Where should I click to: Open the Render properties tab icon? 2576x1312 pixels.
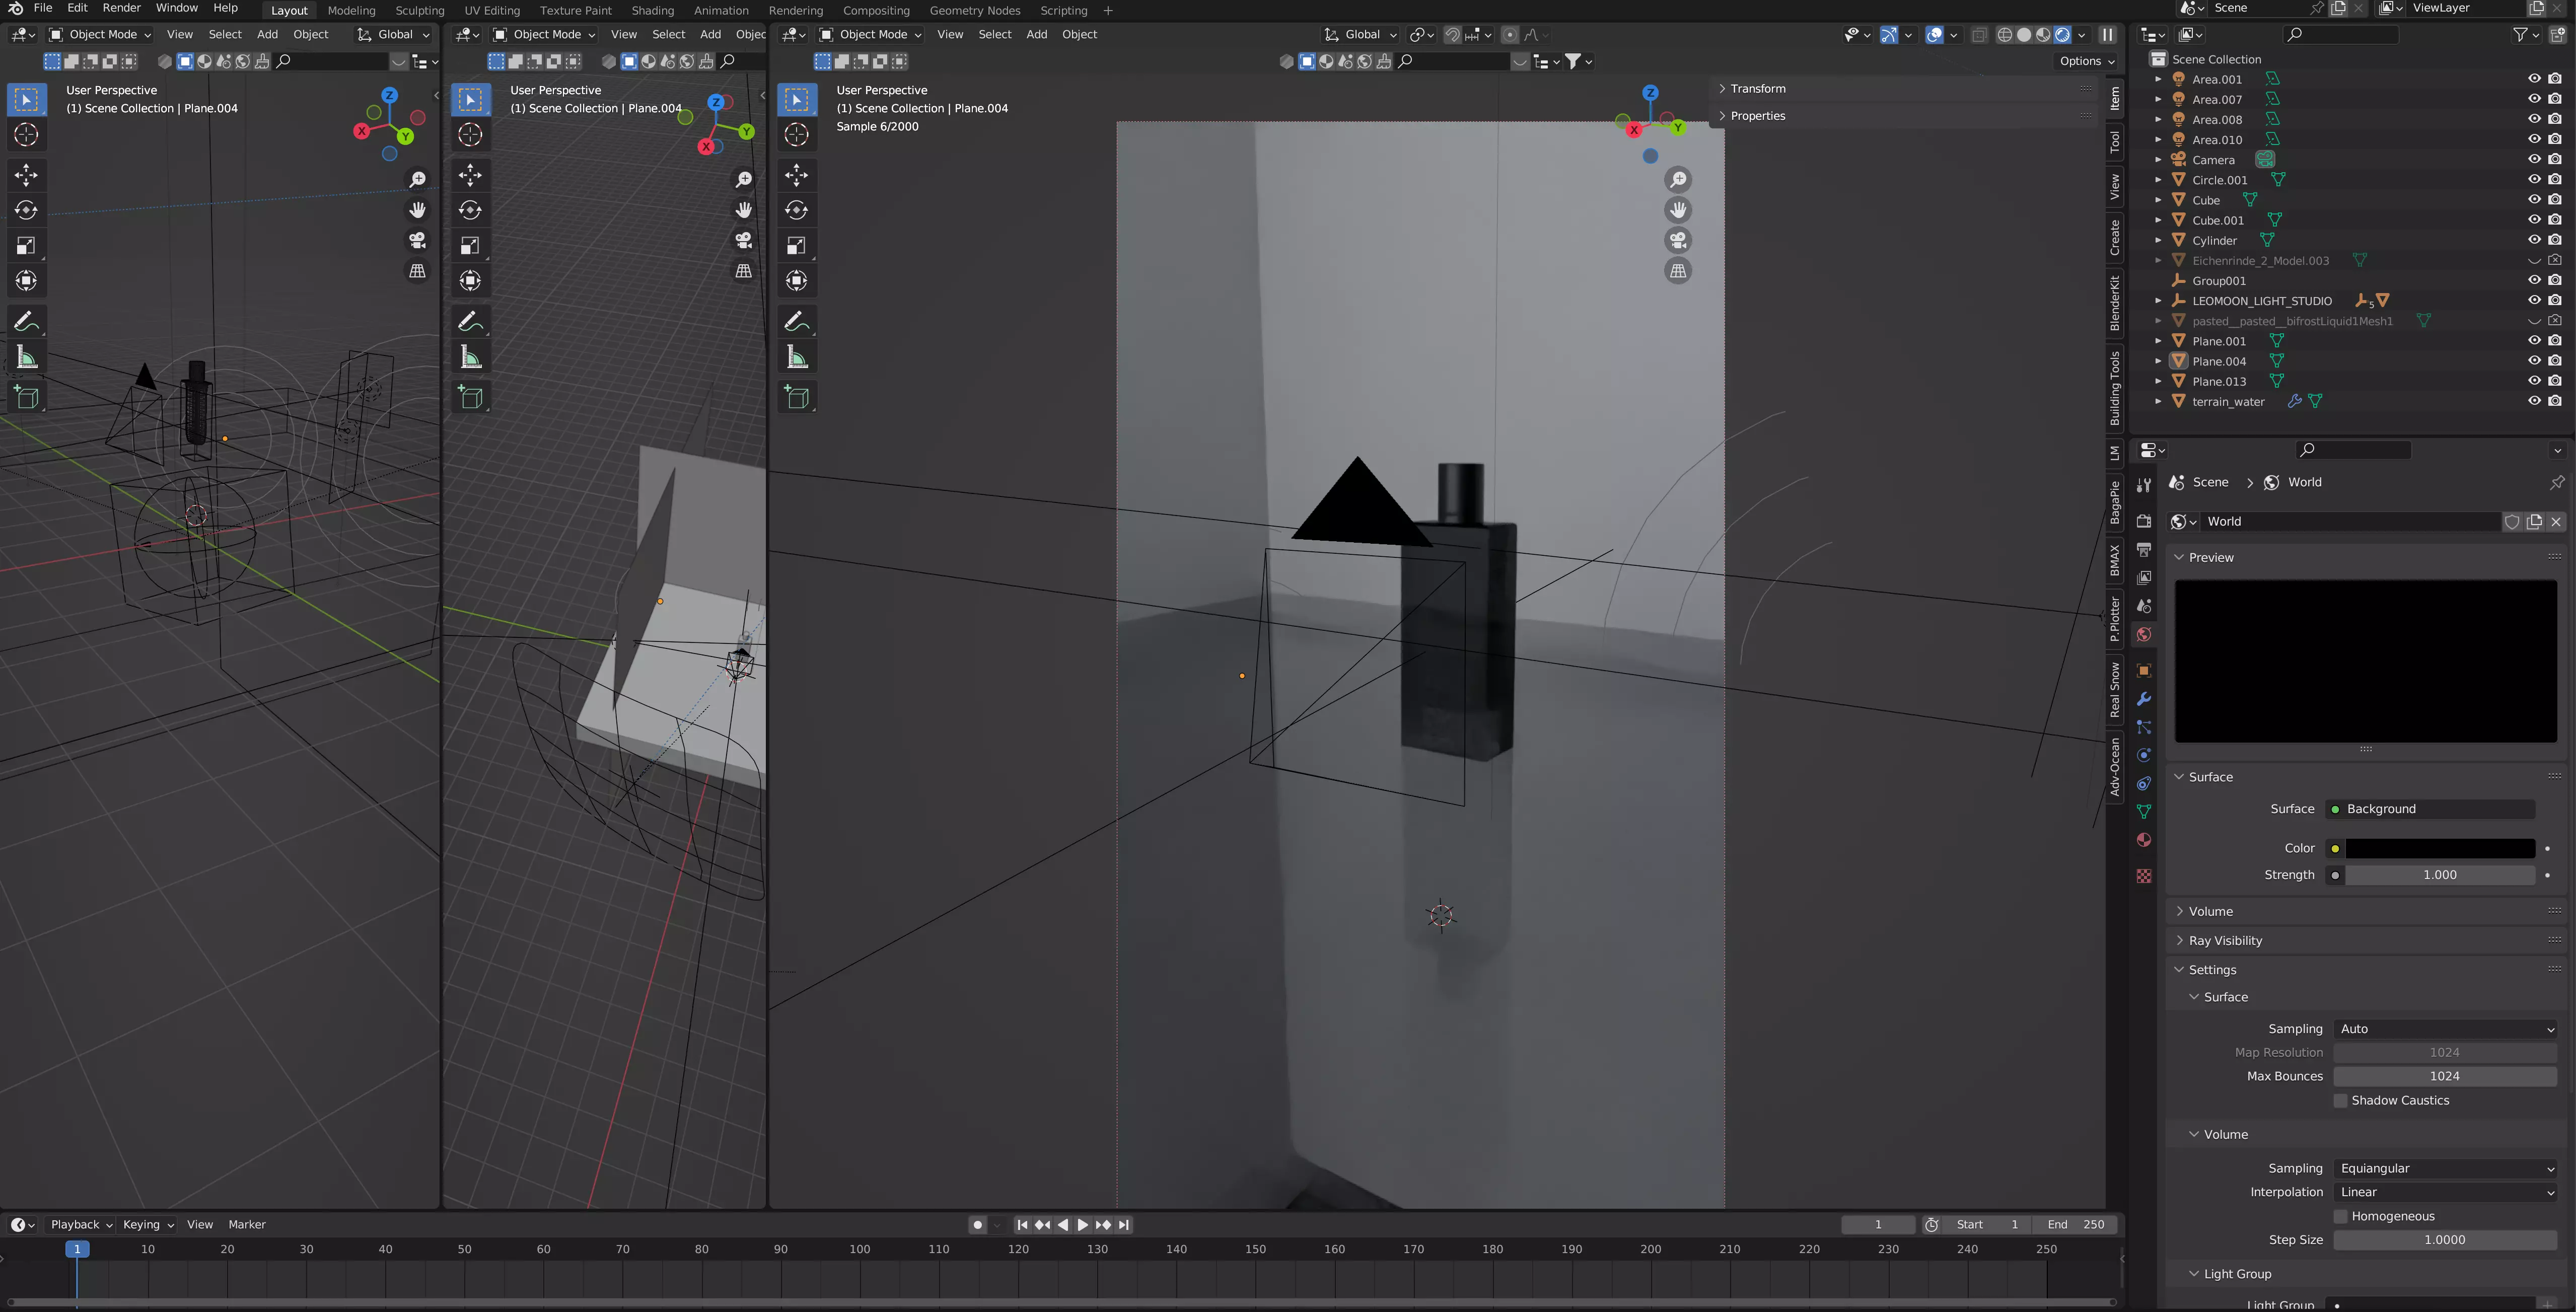2143,521
